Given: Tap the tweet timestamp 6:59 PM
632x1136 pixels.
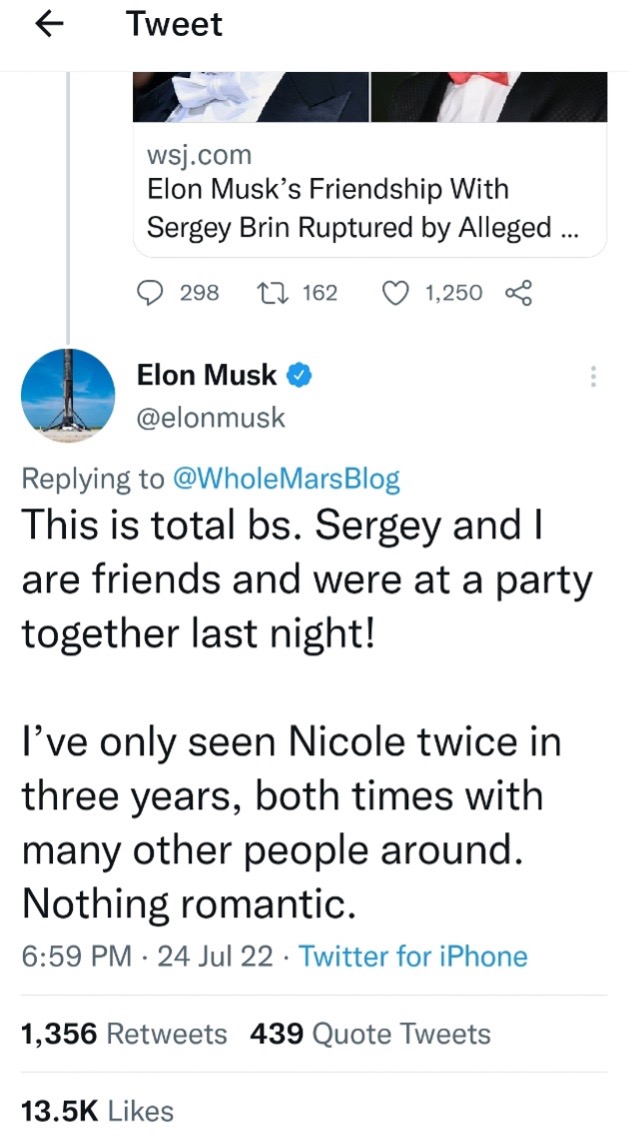Looking at the screenshot, I should point(76,956).
